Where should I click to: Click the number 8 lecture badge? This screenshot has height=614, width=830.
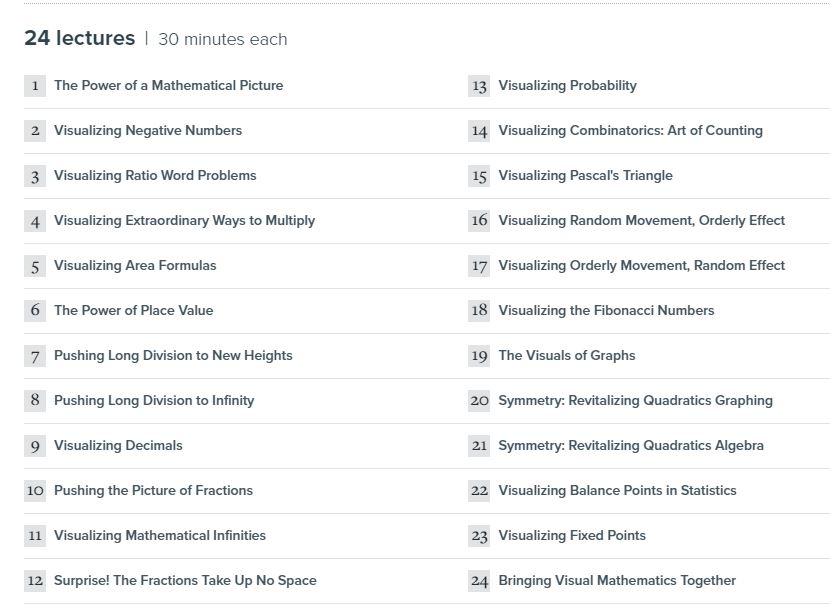[35, 401]
